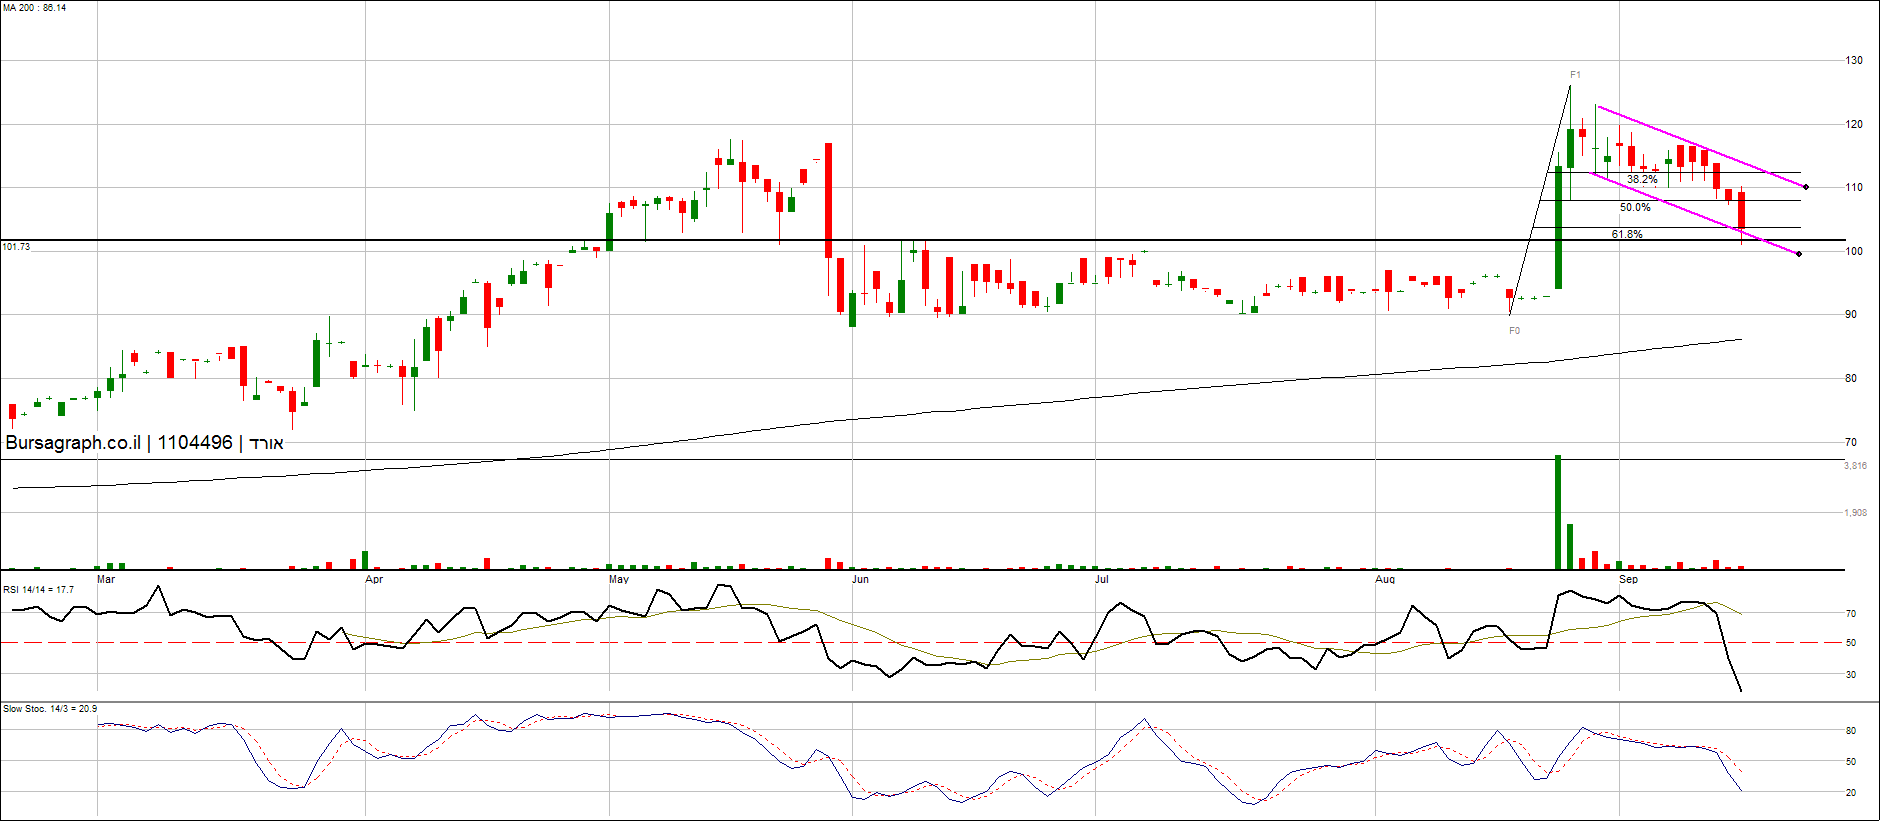Image resolution: width=1880 pixels, height=821 pixels.
Task: Select the 101.73 horizontal price level label
Action: coord(17,247)
